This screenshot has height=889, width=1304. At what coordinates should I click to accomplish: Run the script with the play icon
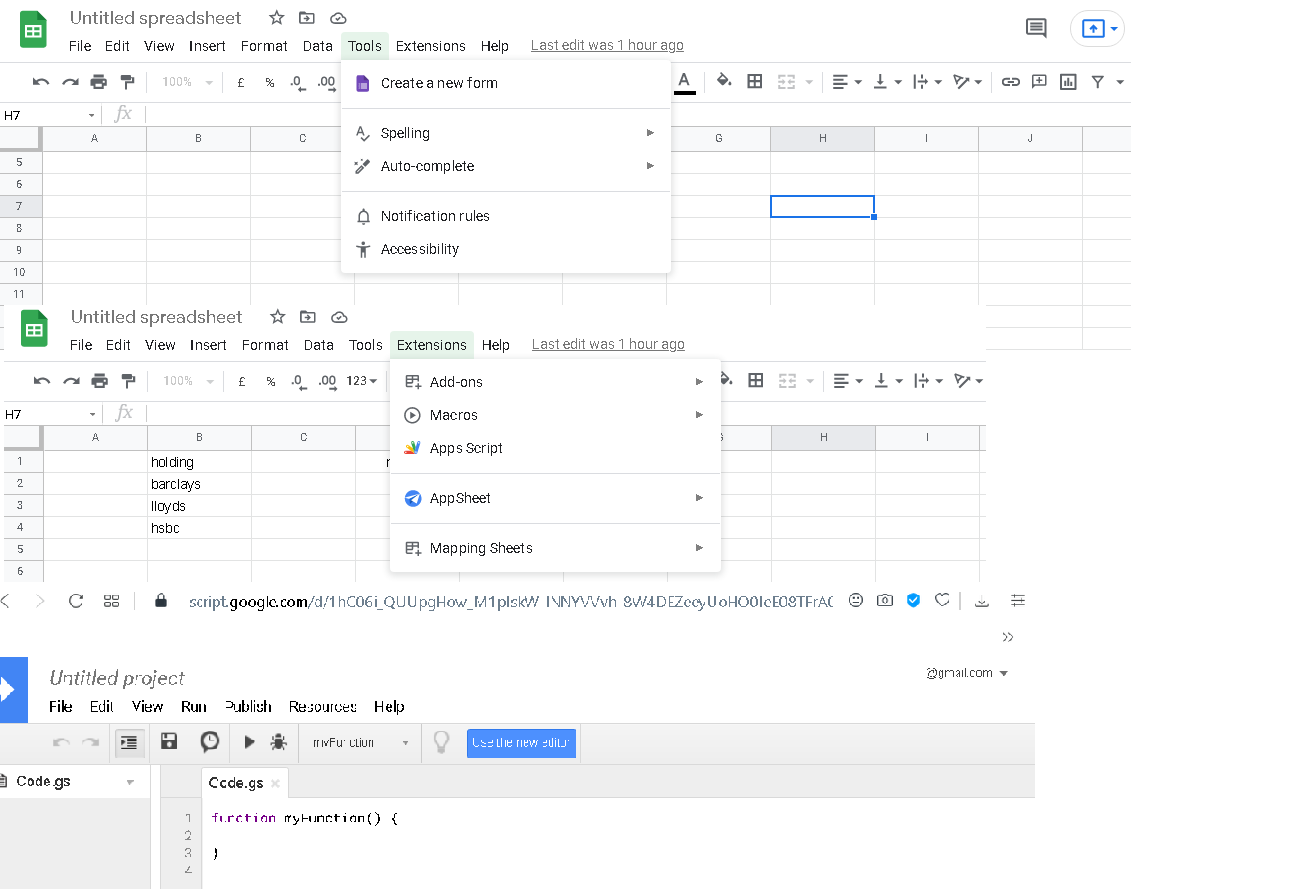[249, 742]
